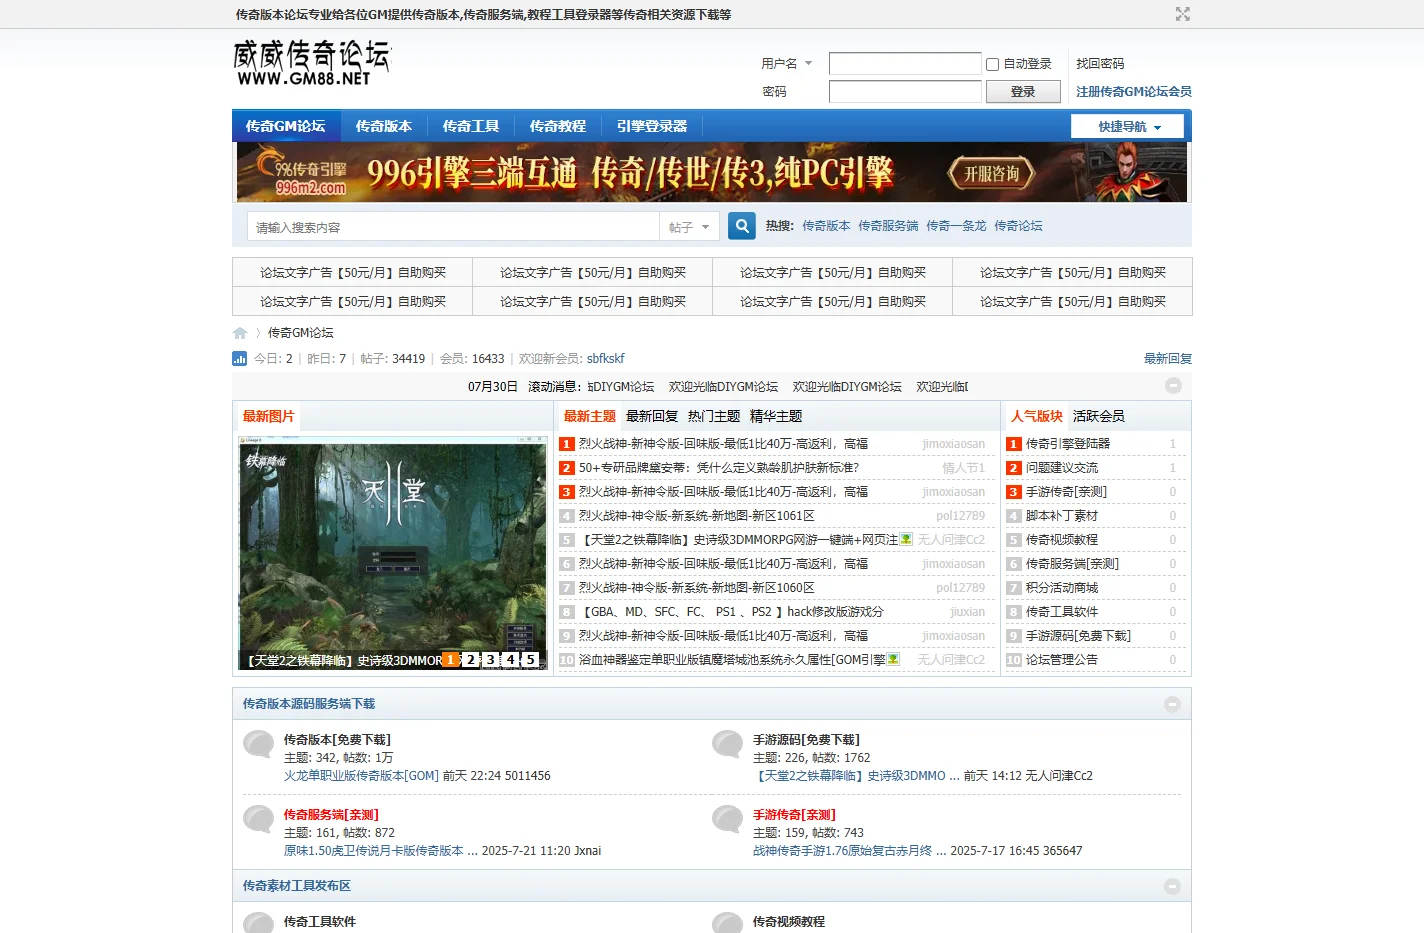Click the 找回密码 link
This screenshot has width=1424, height=933.
tap(1100, 63)
